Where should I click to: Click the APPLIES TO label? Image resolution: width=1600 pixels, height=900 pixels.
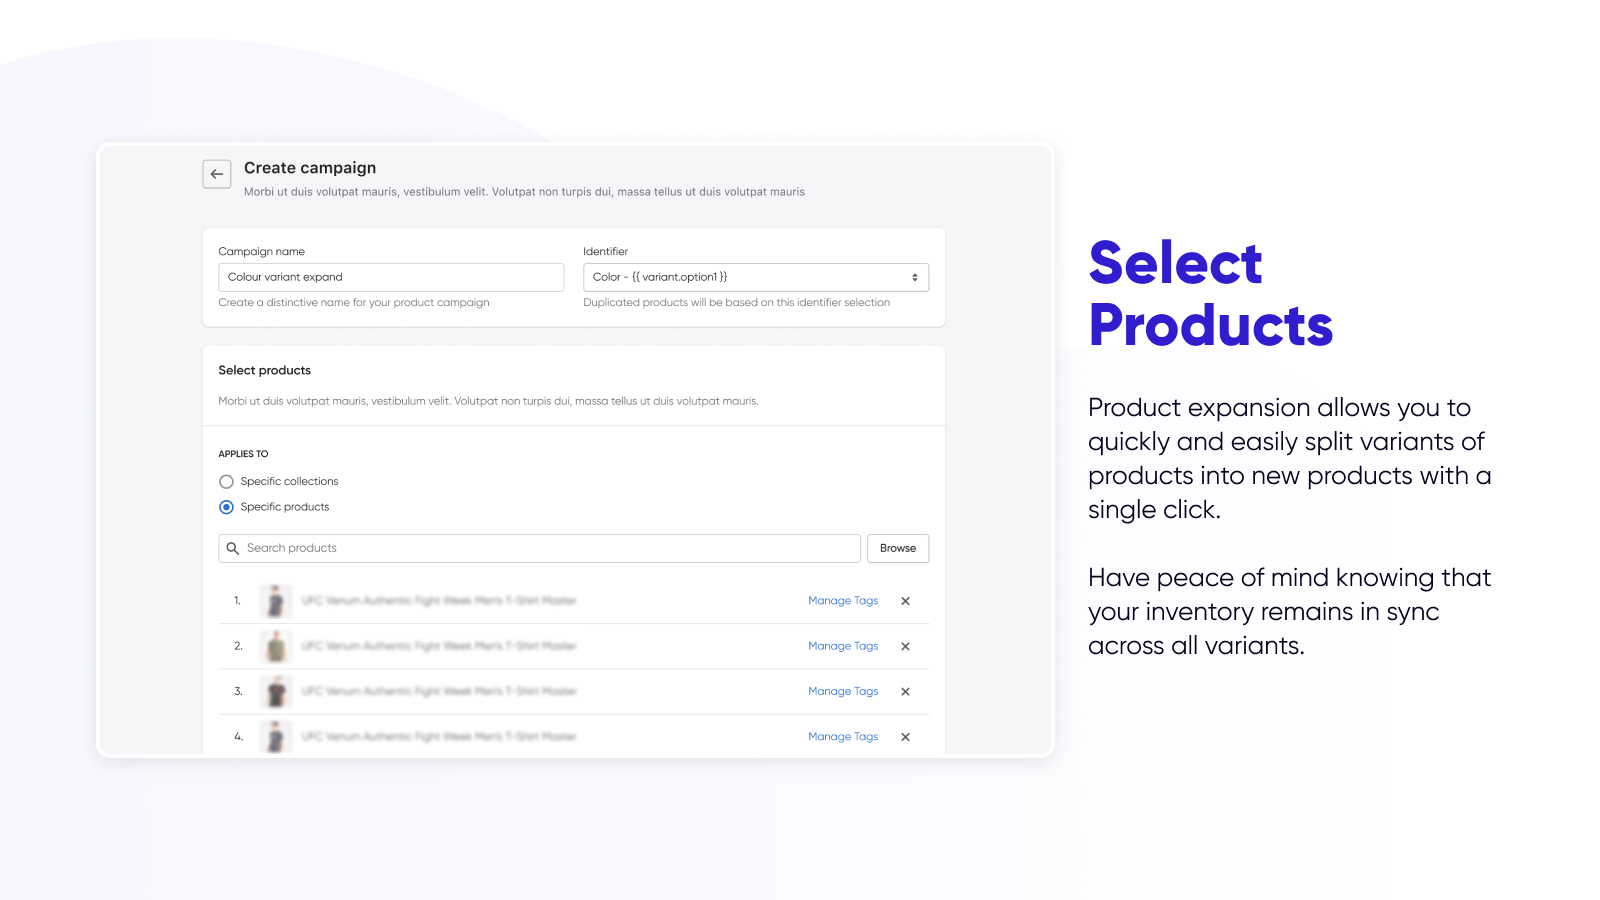coord(243,454)
